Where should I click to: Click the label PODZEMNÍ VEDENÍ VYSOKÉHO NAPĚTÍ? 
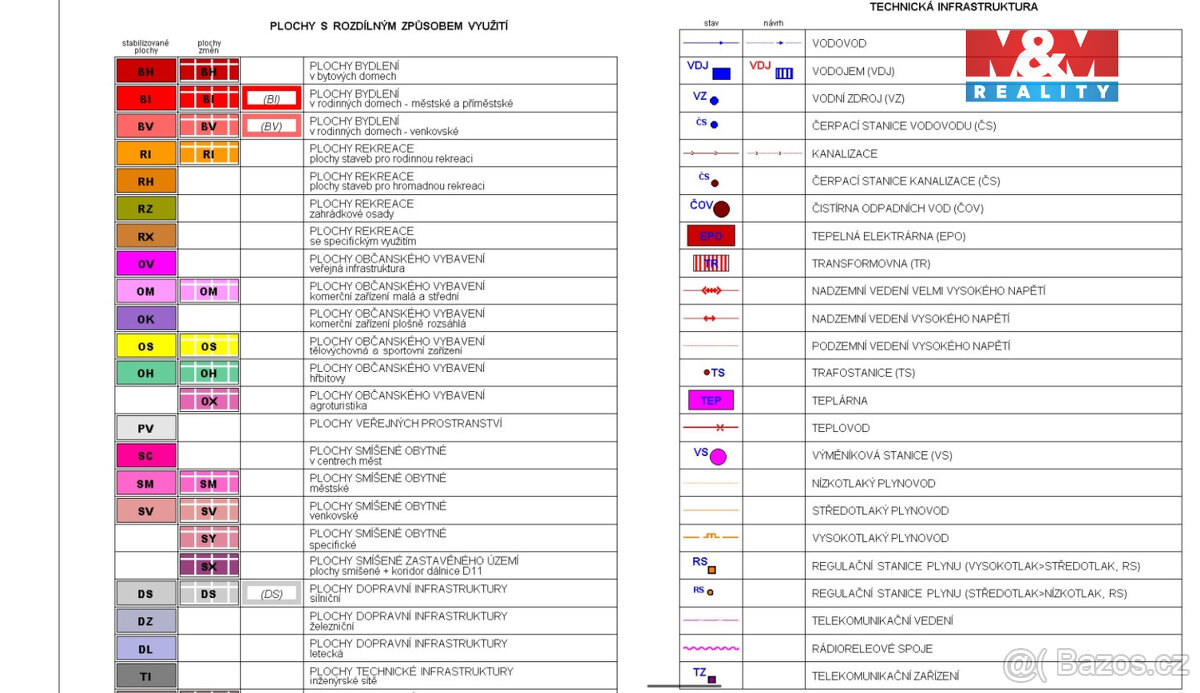pos(911,345)
